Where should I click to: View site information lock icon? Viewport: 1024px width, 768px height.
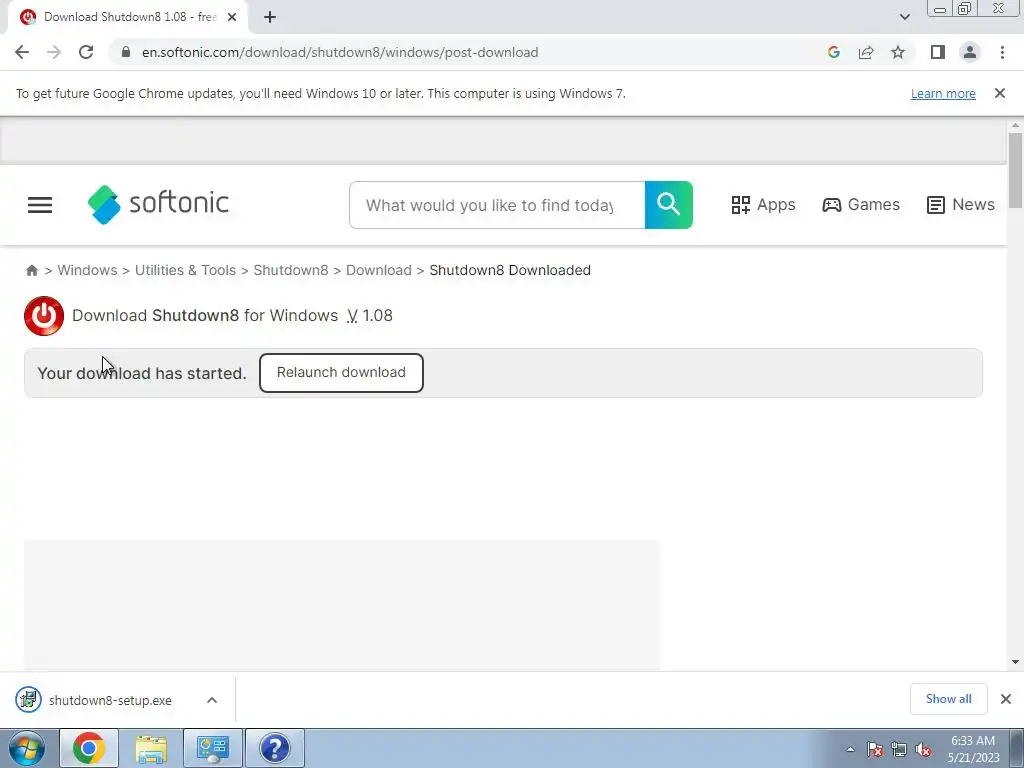click(126, 52)
